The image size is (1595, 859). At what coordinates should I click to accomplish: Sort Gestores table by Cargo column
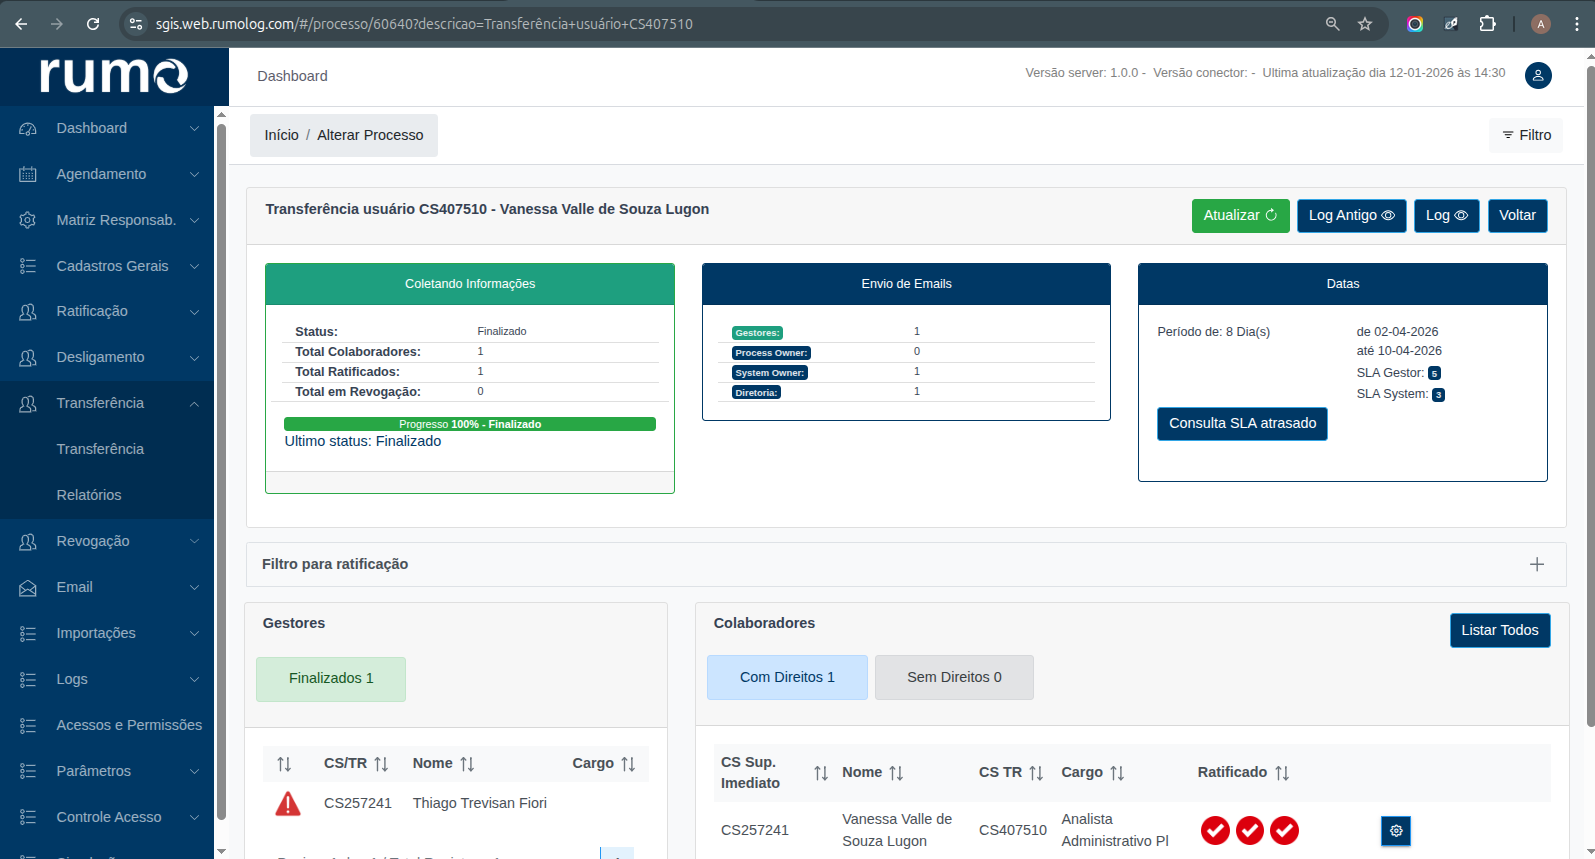point(628,765)
